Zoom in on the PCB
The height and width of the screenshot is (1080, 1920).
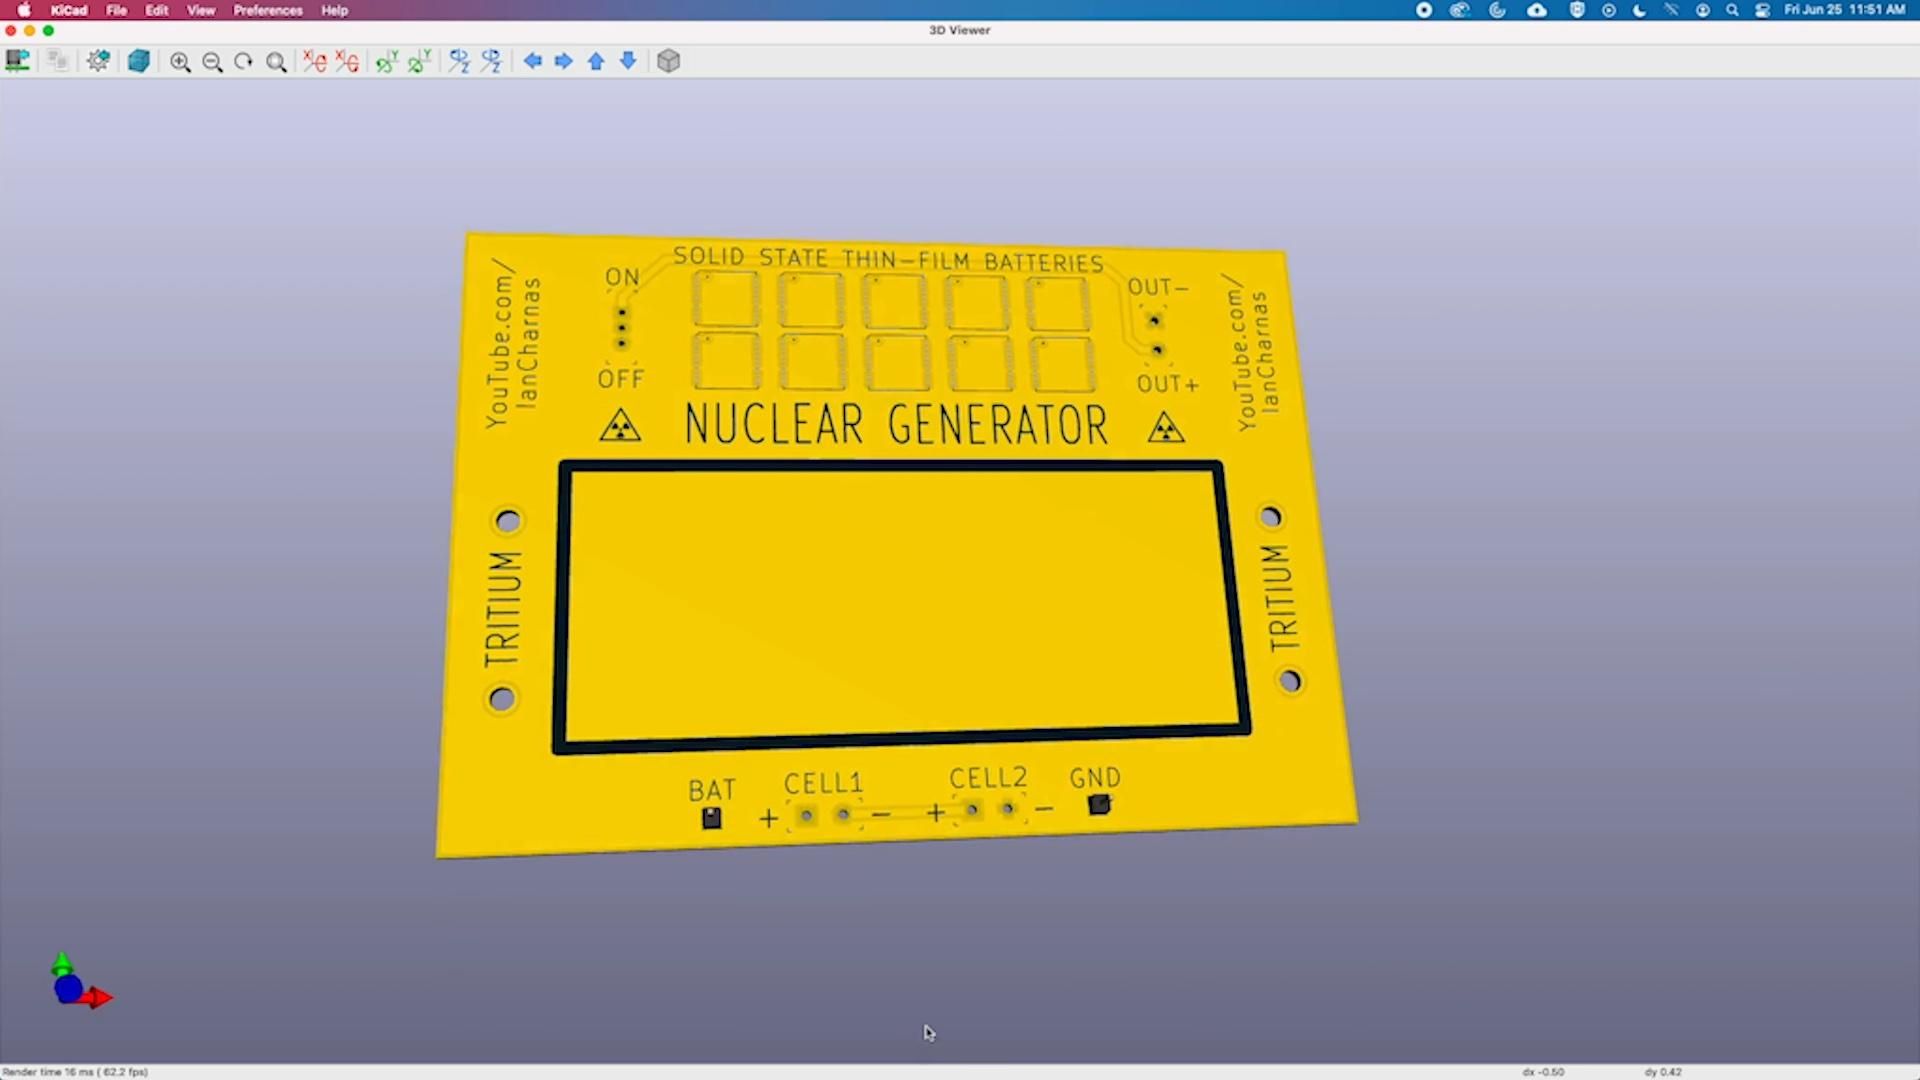[181, 61]
